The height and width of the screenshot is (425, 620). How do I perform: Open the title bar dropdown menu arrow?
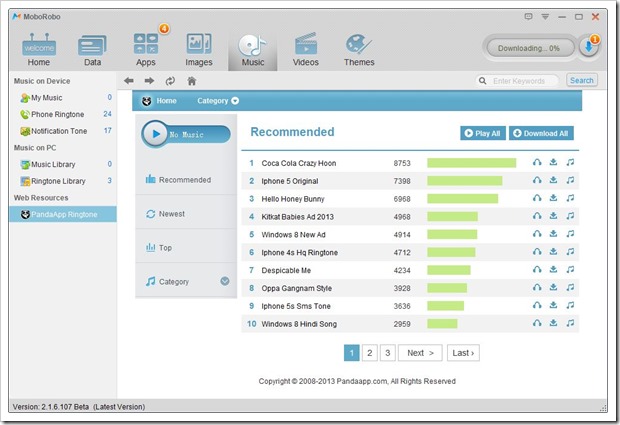545,17
